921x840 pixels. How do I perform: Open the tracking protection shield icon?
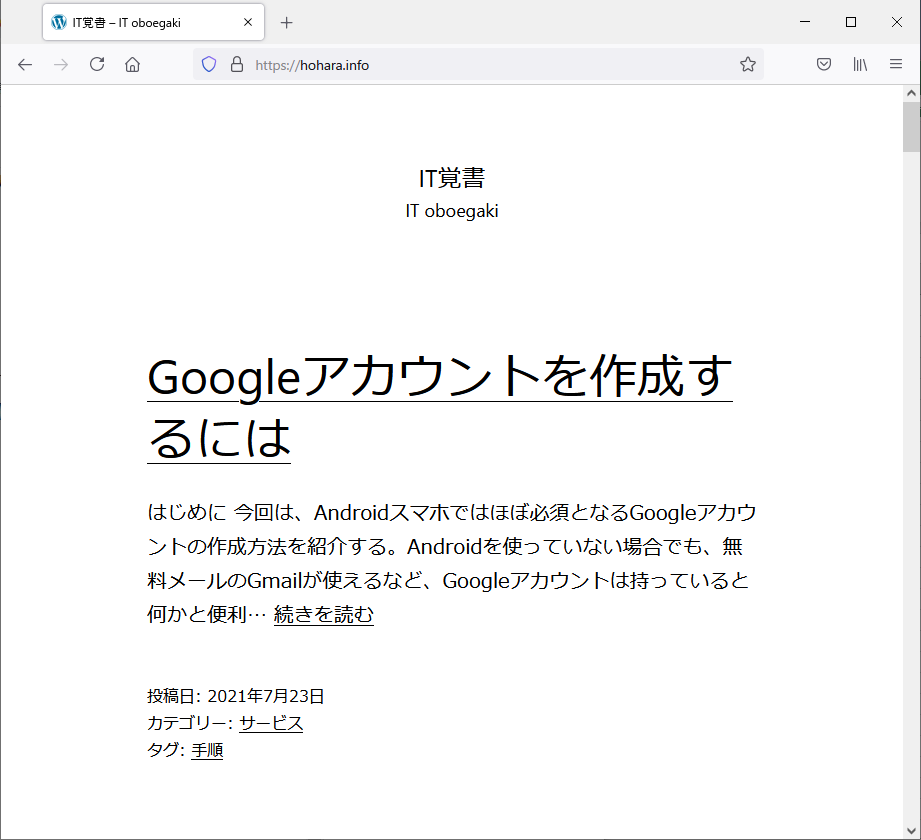click(209, 65)
